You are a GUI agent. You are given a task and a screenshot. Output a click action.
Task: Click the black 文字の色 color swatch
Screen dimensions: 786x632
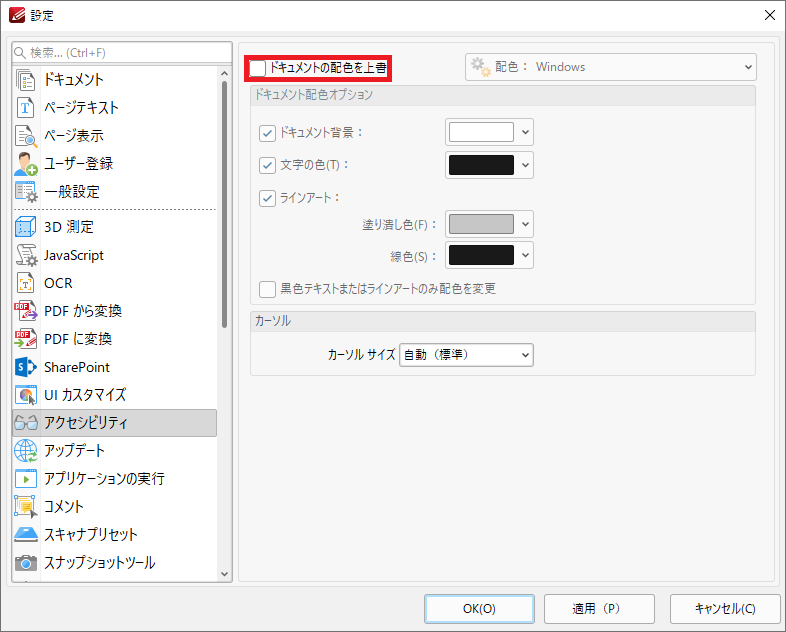click(x=481, y=165)
